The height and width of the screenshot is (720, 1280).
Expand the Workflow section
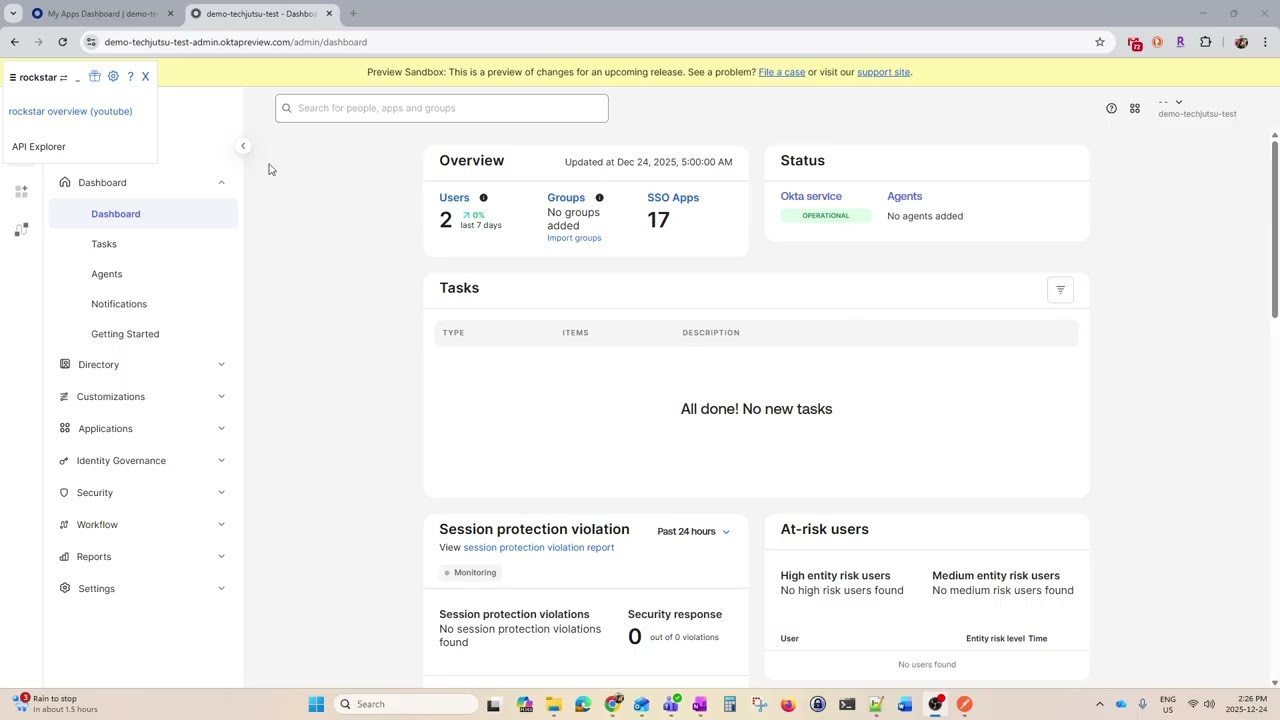coord(142,524)
